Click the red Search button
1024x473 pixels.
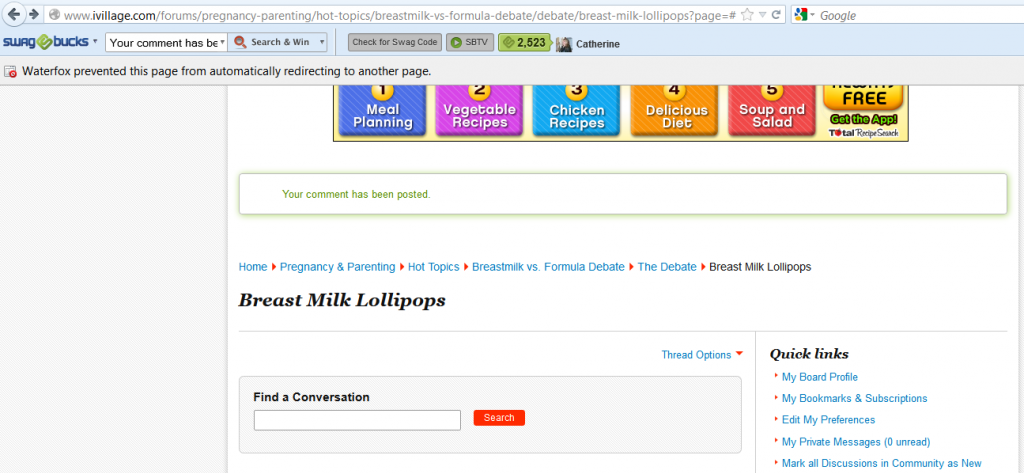point(499,417)
